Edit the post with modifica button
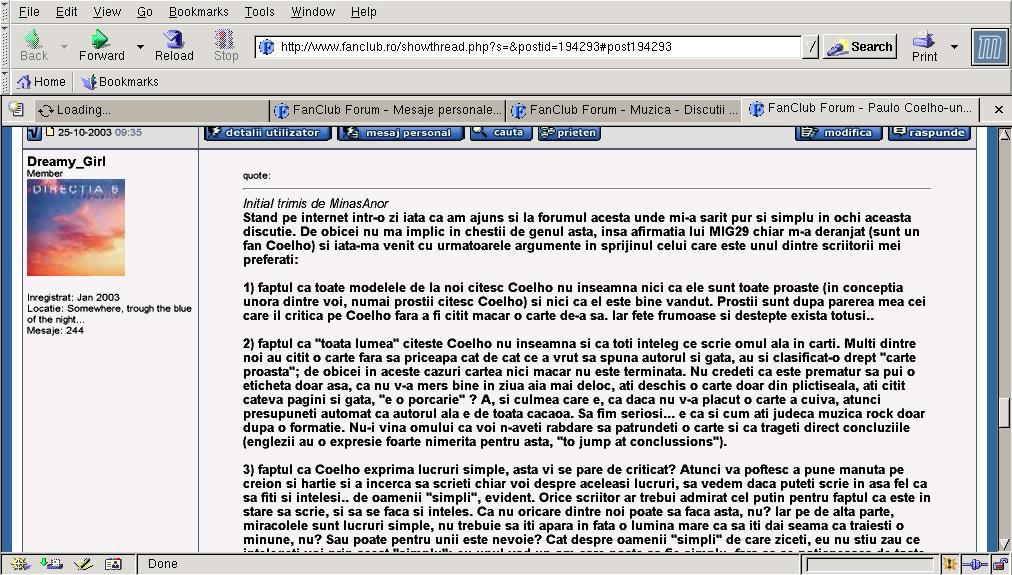Image resolution: width=1012 pixels, height=575 pixels. [x=840, y=133]
